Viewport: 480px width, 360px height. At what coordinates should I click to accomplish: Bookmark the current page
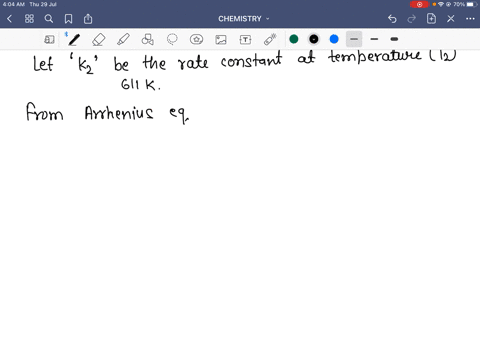pos(68,19)
